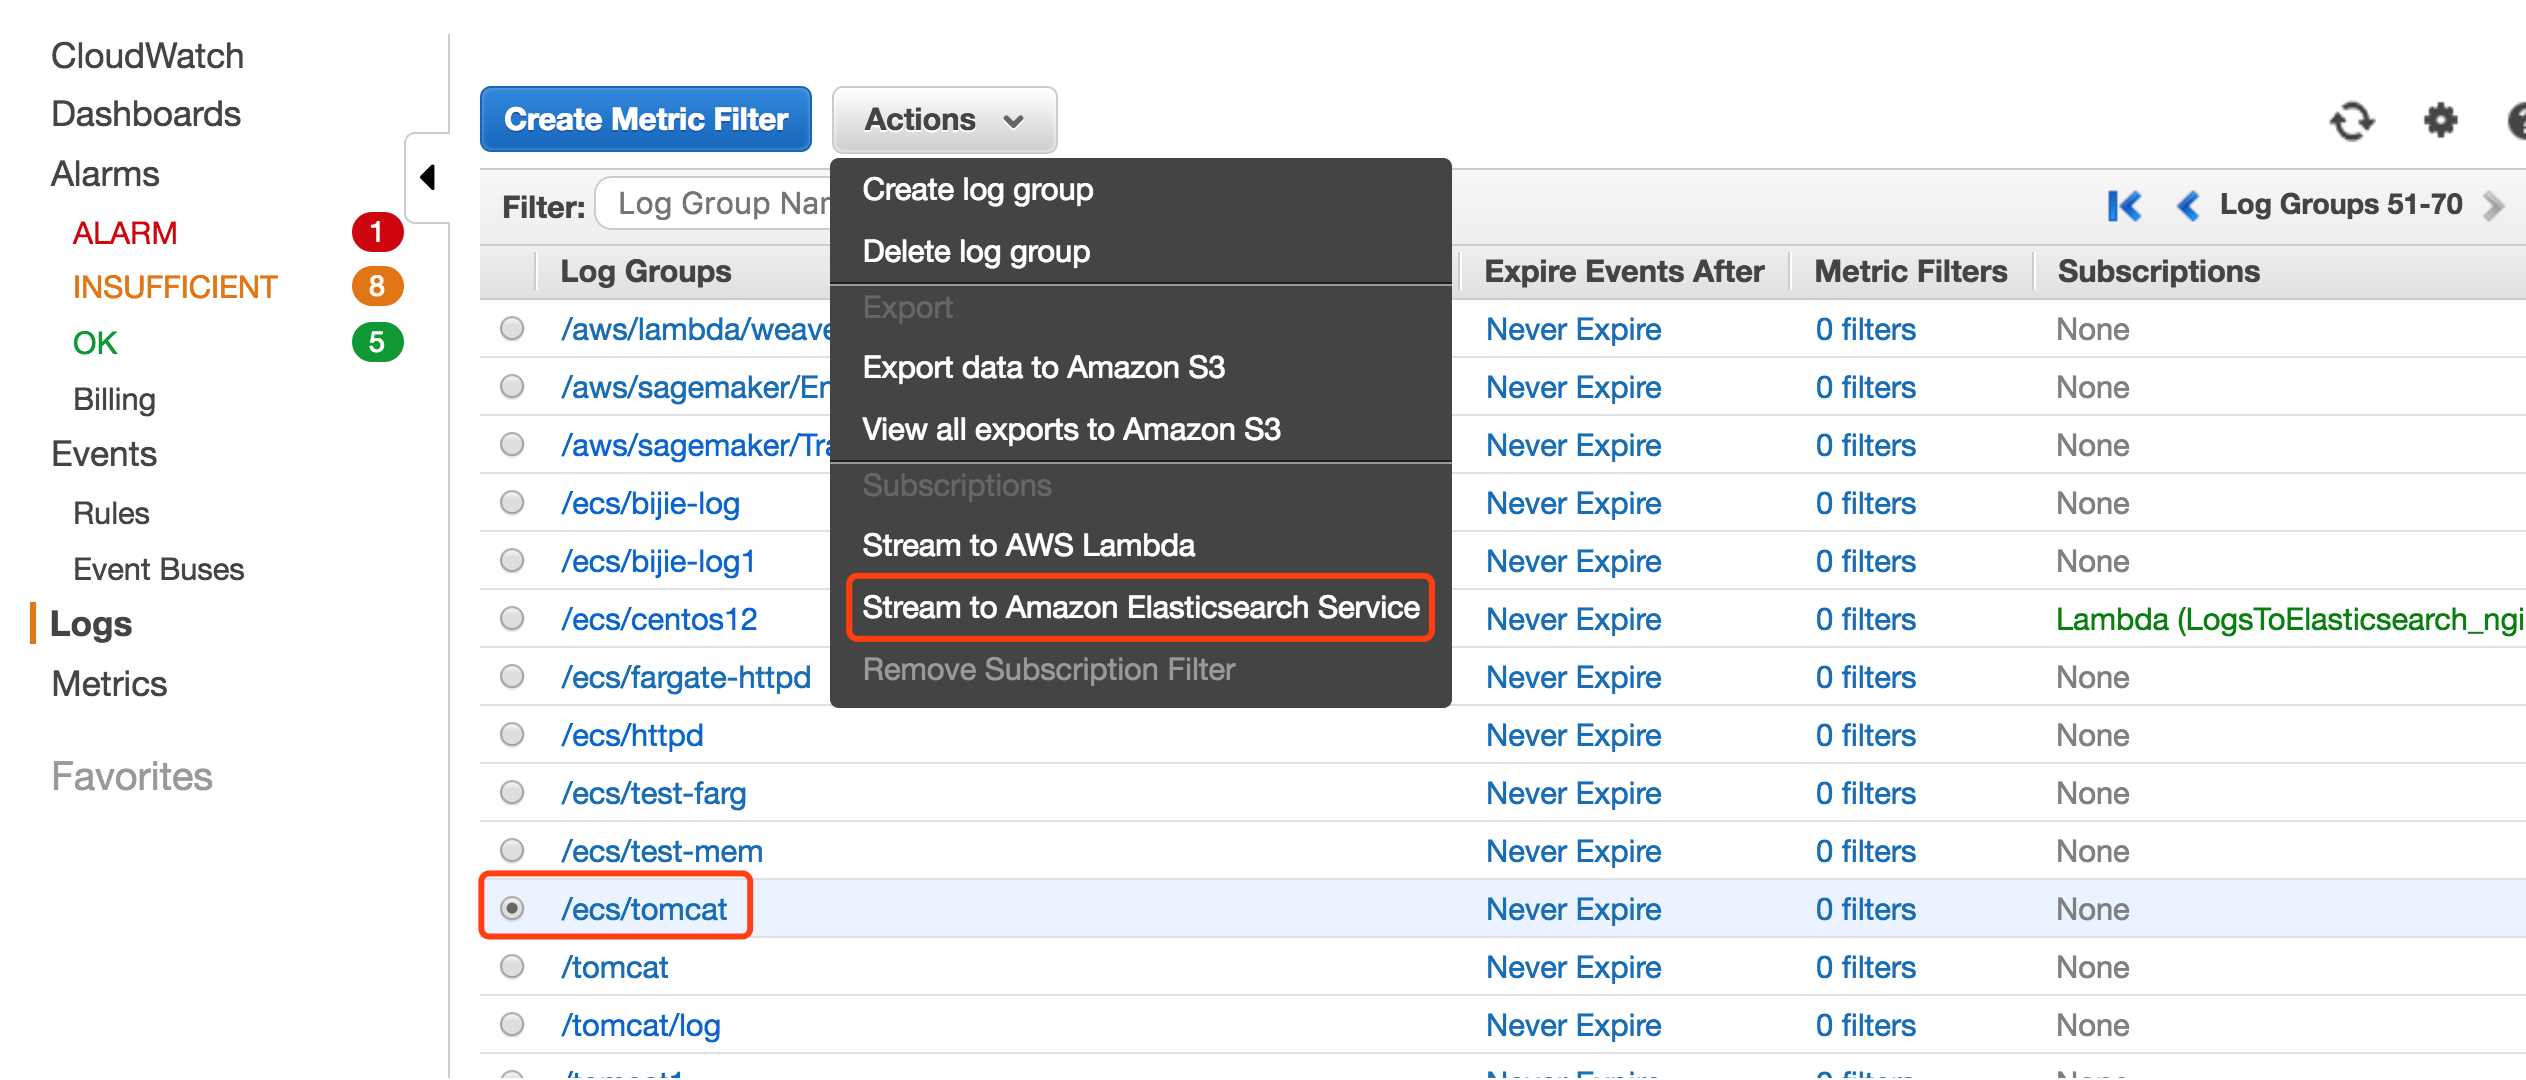Go to next log groups page
This screenshot has height=1080, width=2526.
pos(2494,206)
